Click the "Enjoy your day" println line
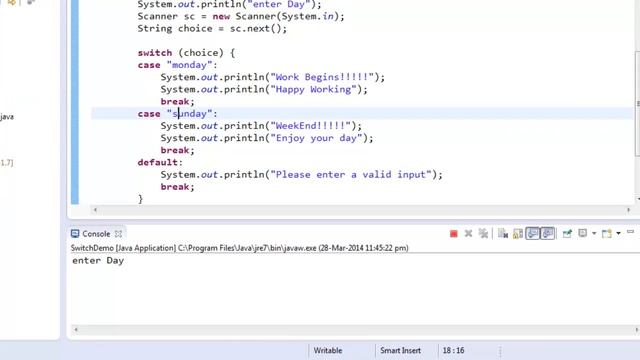The image size is (640, 360). coord(267,138)
